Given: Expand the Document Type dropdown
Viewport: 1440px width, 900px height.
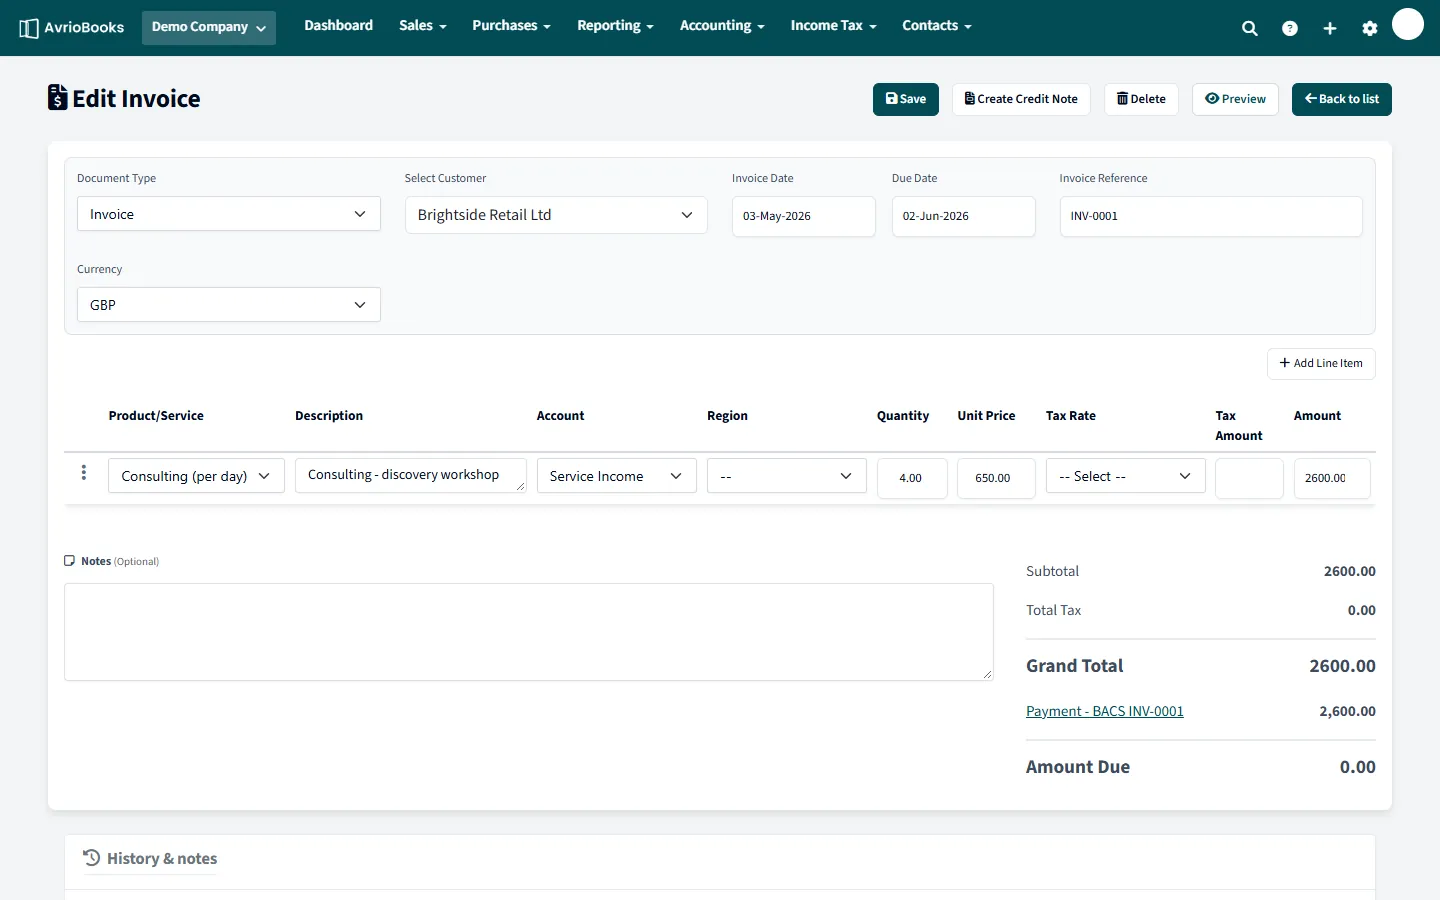Looking at the screenshot, I should [229, 214].
